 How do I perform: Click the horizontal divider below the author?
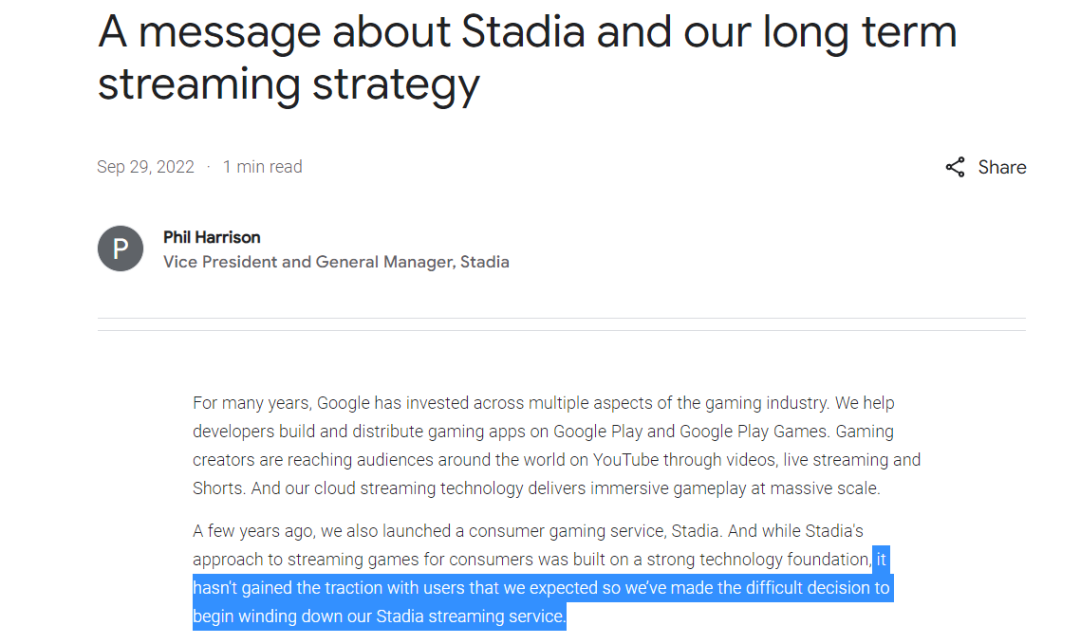(x=561, y=324)
